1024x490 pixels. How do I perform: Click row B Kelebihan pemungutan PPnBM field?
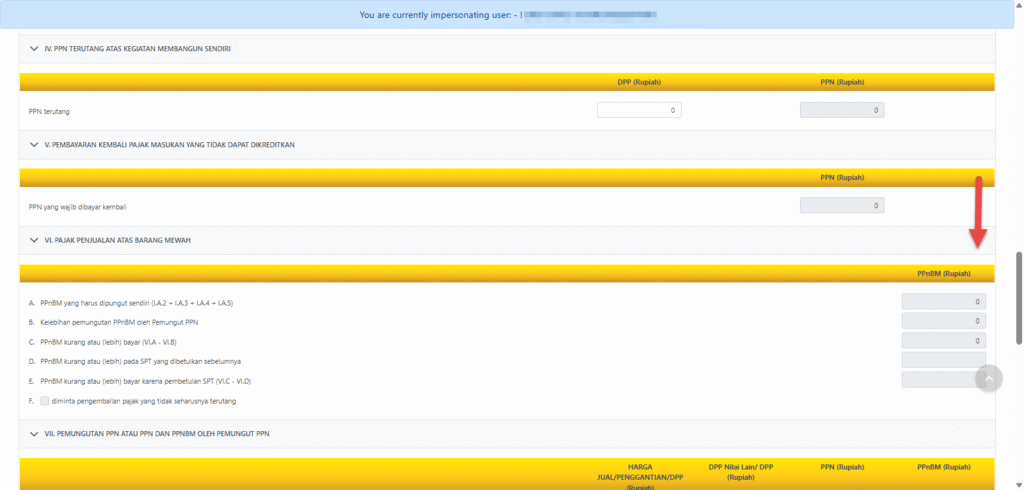[943, 321]
